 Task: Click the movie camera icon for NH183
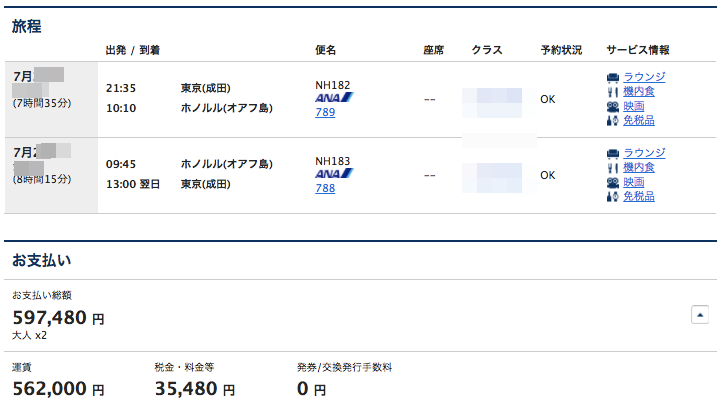[x=613, y=183]
